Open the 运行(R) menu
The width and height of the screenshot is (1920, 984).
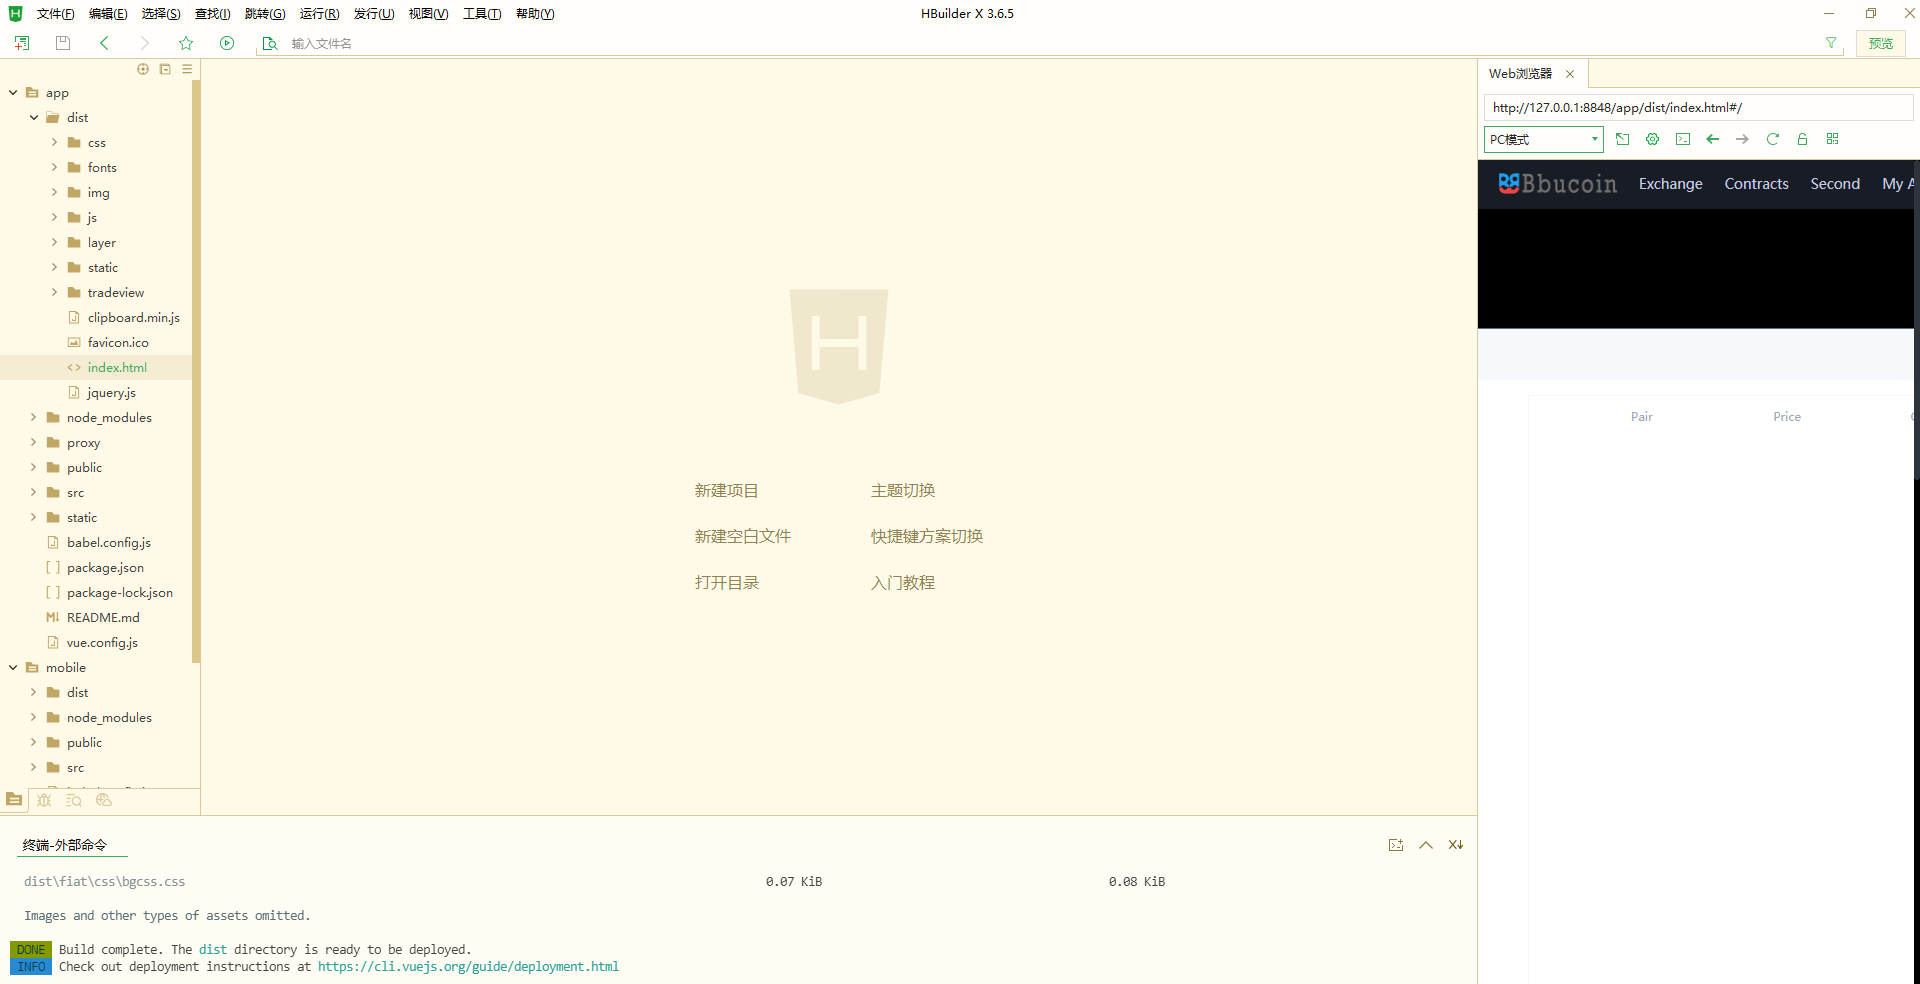tap(319, 14)
